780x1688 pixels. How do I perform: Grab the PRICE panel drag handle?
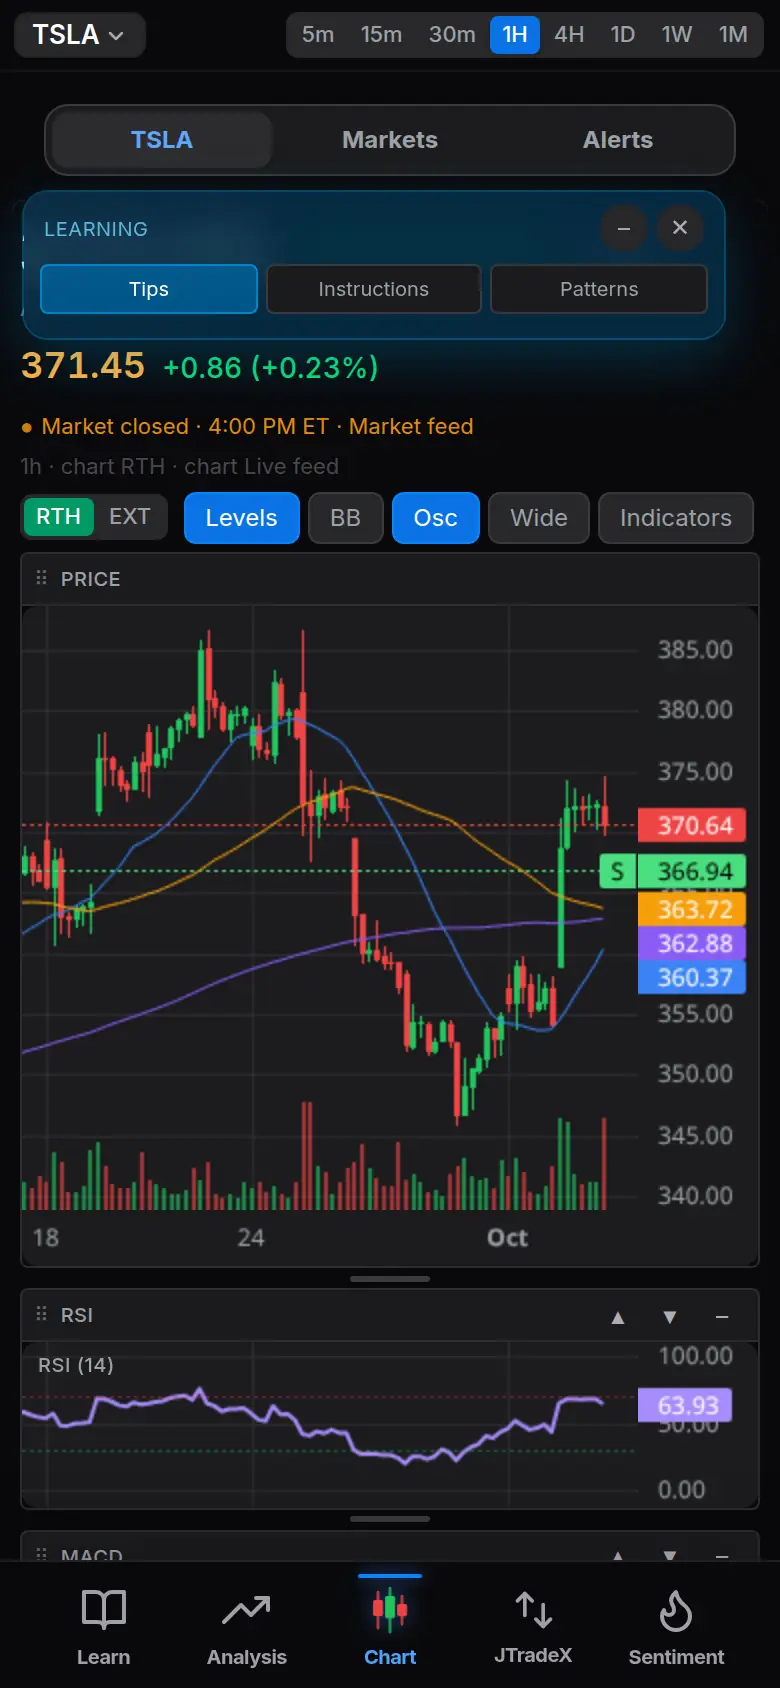(x=41, y=578)
